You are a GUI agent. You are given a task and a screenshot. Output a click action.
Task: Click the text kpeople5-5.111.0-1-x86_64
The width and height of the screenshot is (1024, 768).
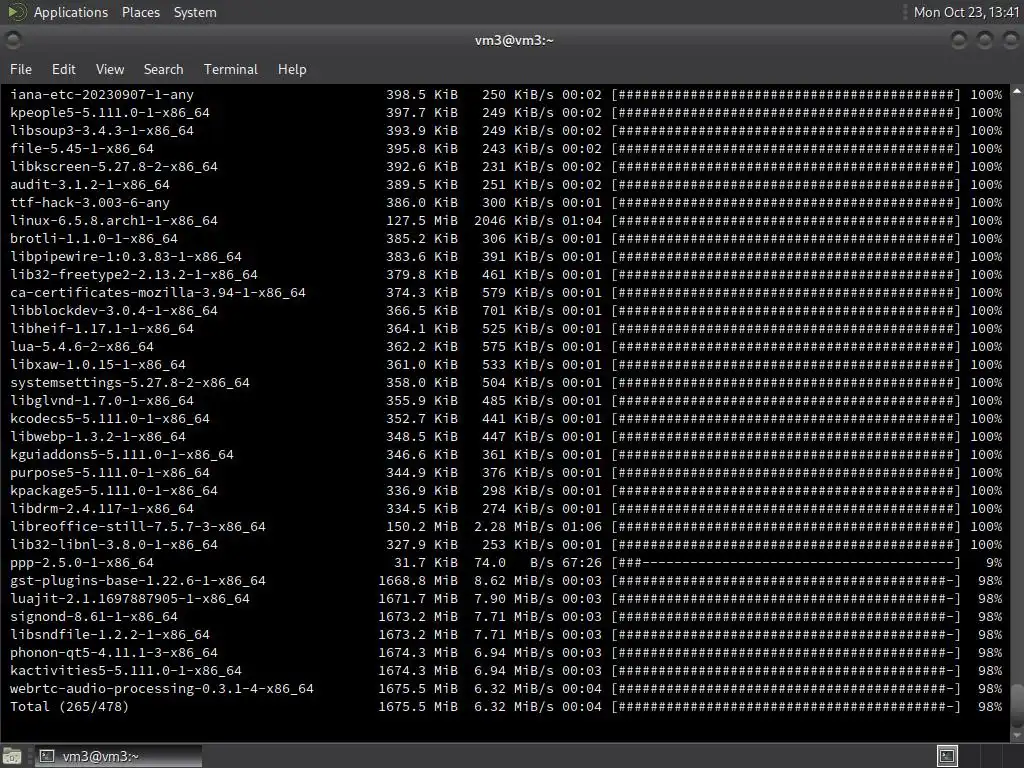coord(110,113)
